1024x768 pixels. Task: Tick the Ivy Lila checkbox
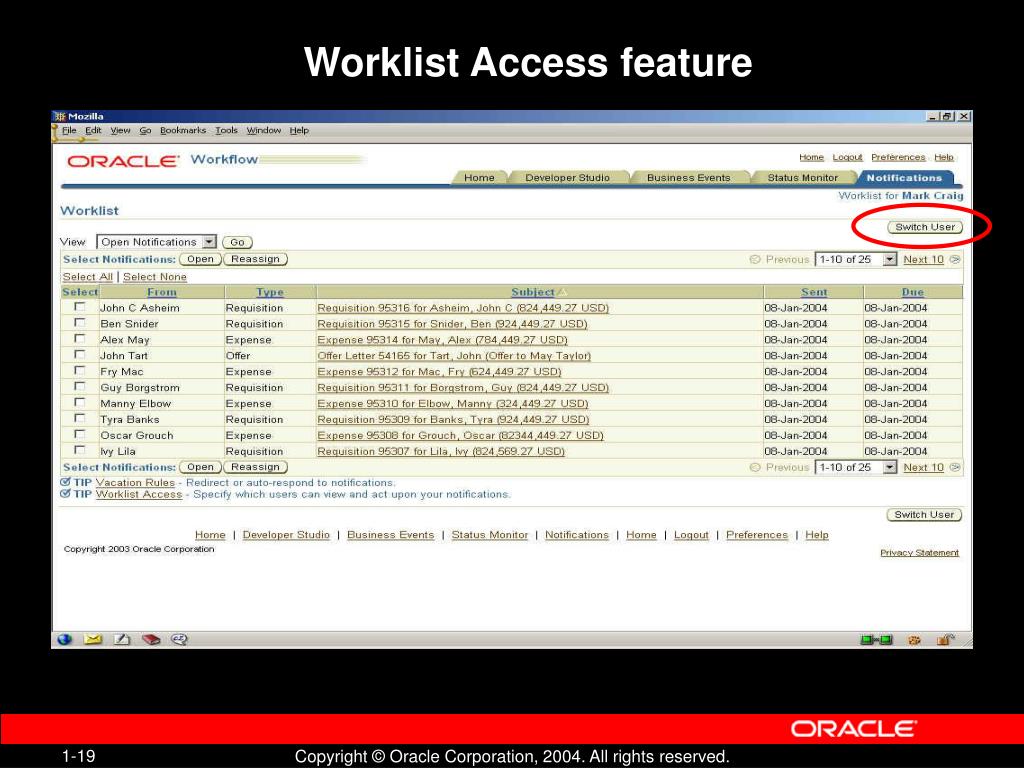80,450
